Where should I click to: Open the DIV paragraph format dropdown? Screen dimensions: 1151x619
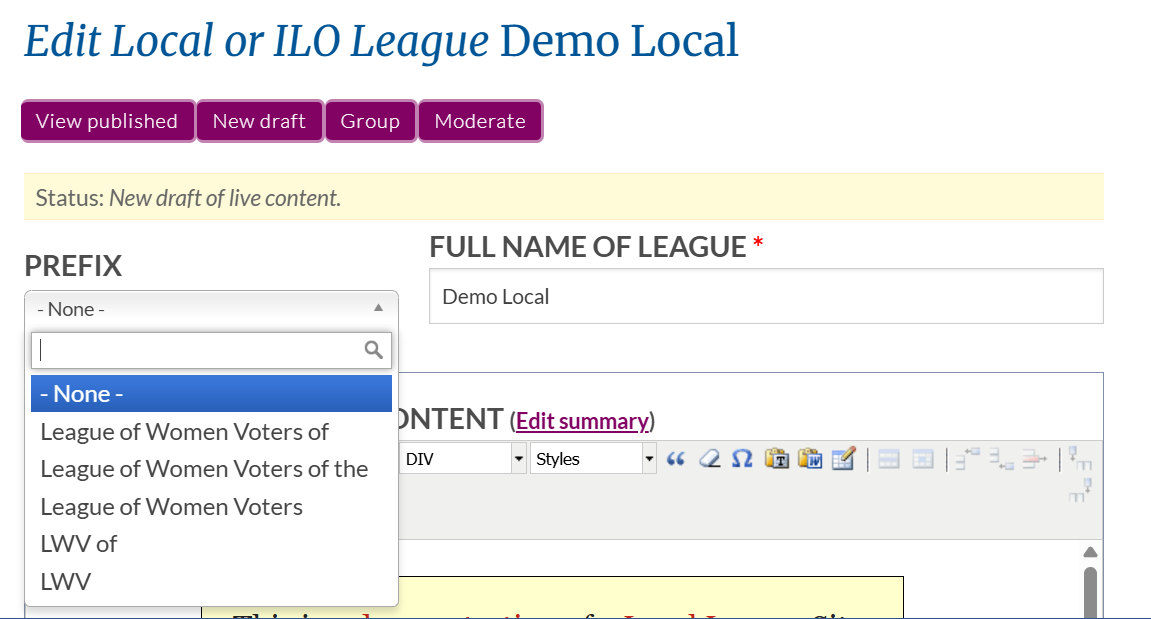[517, 457]
